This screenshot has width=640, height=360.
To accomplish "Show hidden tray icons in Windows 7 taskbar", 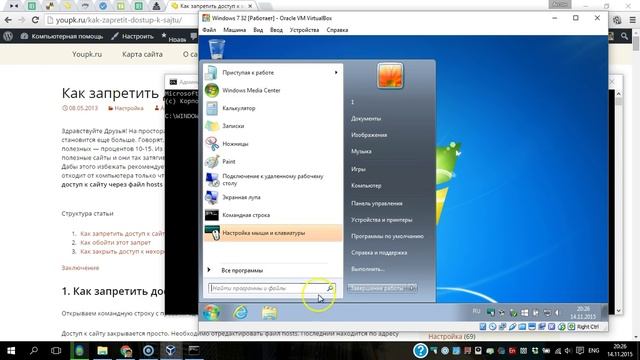I will [x=557, y=313].
